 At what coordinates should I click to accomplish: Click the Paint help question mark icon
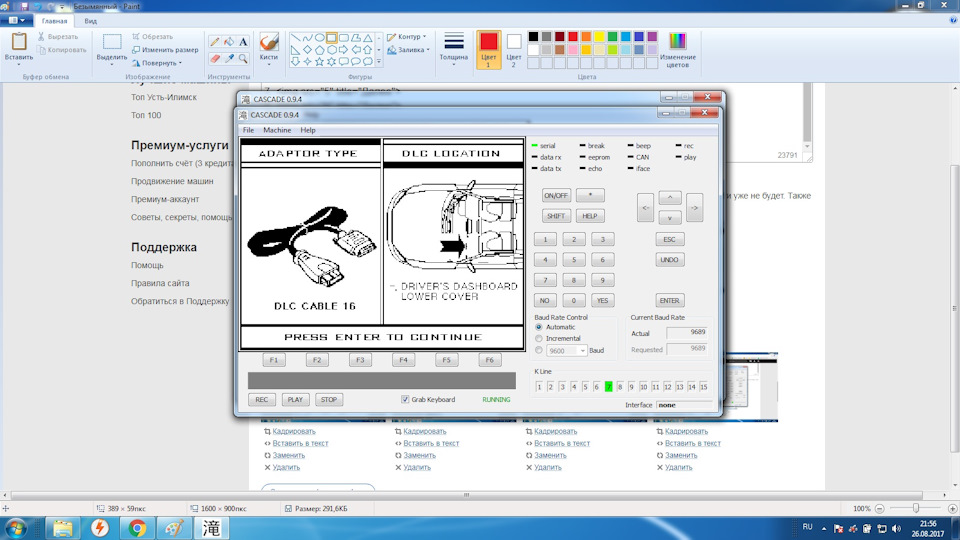pos(953,20)
